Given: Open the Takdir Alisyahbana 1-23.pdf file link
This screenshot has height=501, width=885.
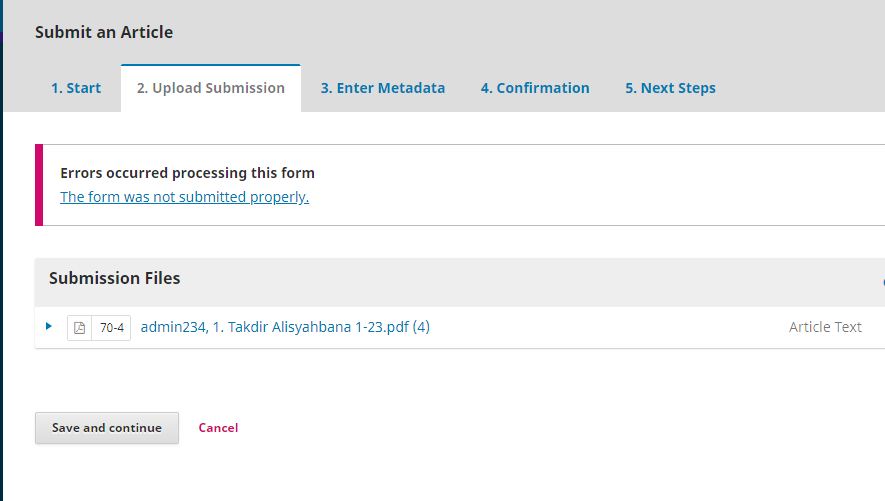Looking at the screenshot, I should 285,327.
